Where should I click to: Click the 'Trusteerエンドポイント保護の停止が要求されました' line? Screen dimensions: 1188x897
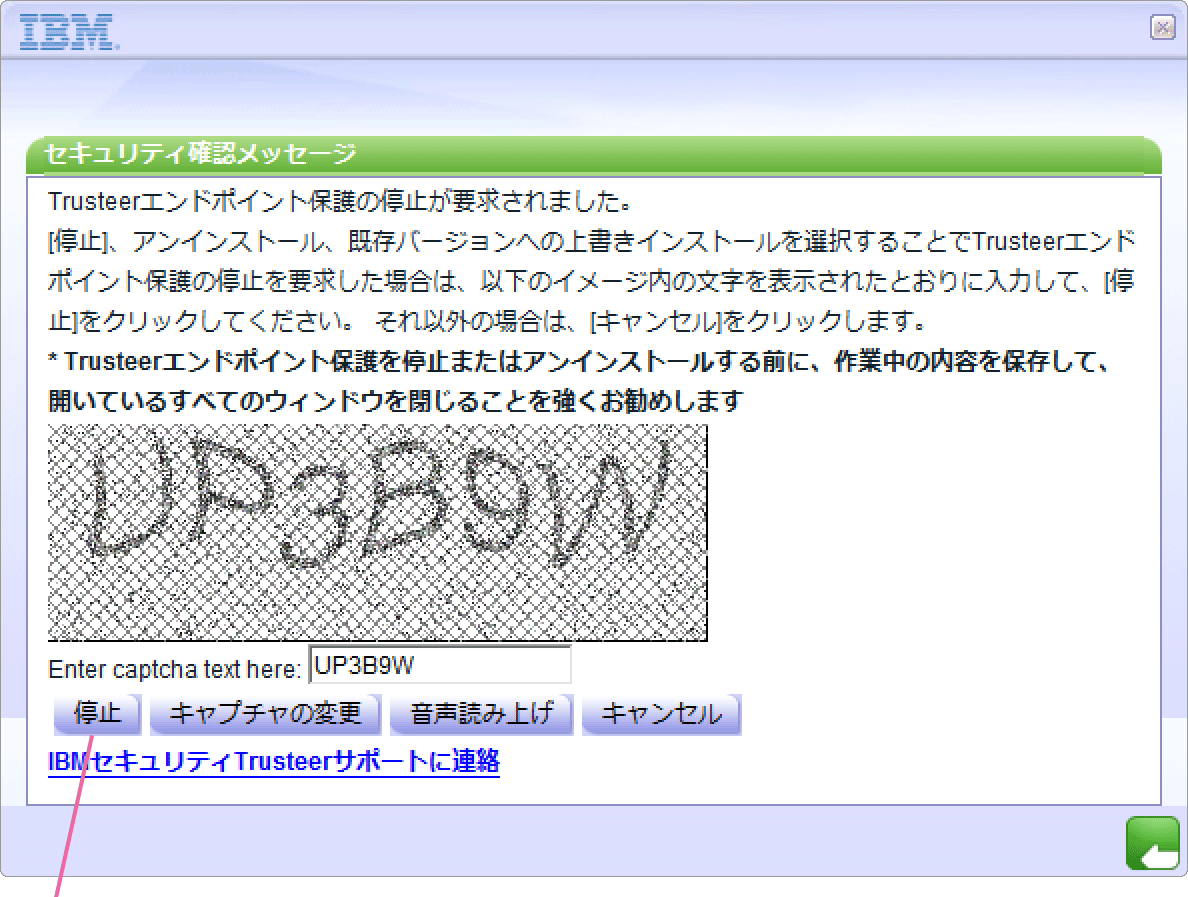pyautogui.click(x=339, y=202)
